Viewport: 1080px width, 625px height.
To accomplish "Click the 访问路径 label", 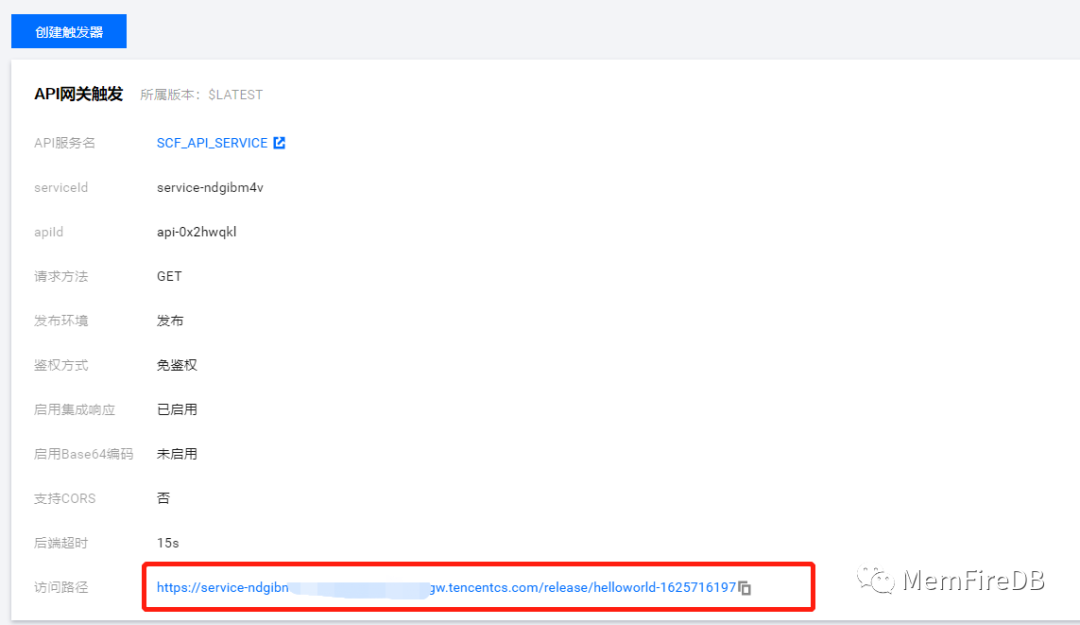I will [x=61, y=588].
